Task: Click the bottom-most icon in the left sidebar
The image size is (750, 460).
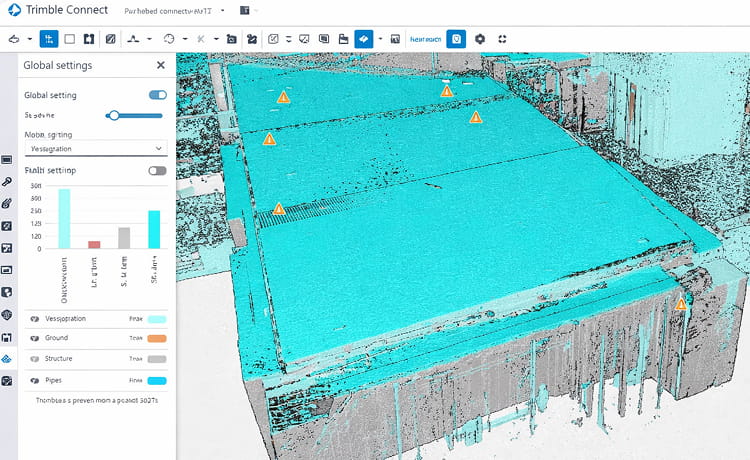Action: pos(7,381)
